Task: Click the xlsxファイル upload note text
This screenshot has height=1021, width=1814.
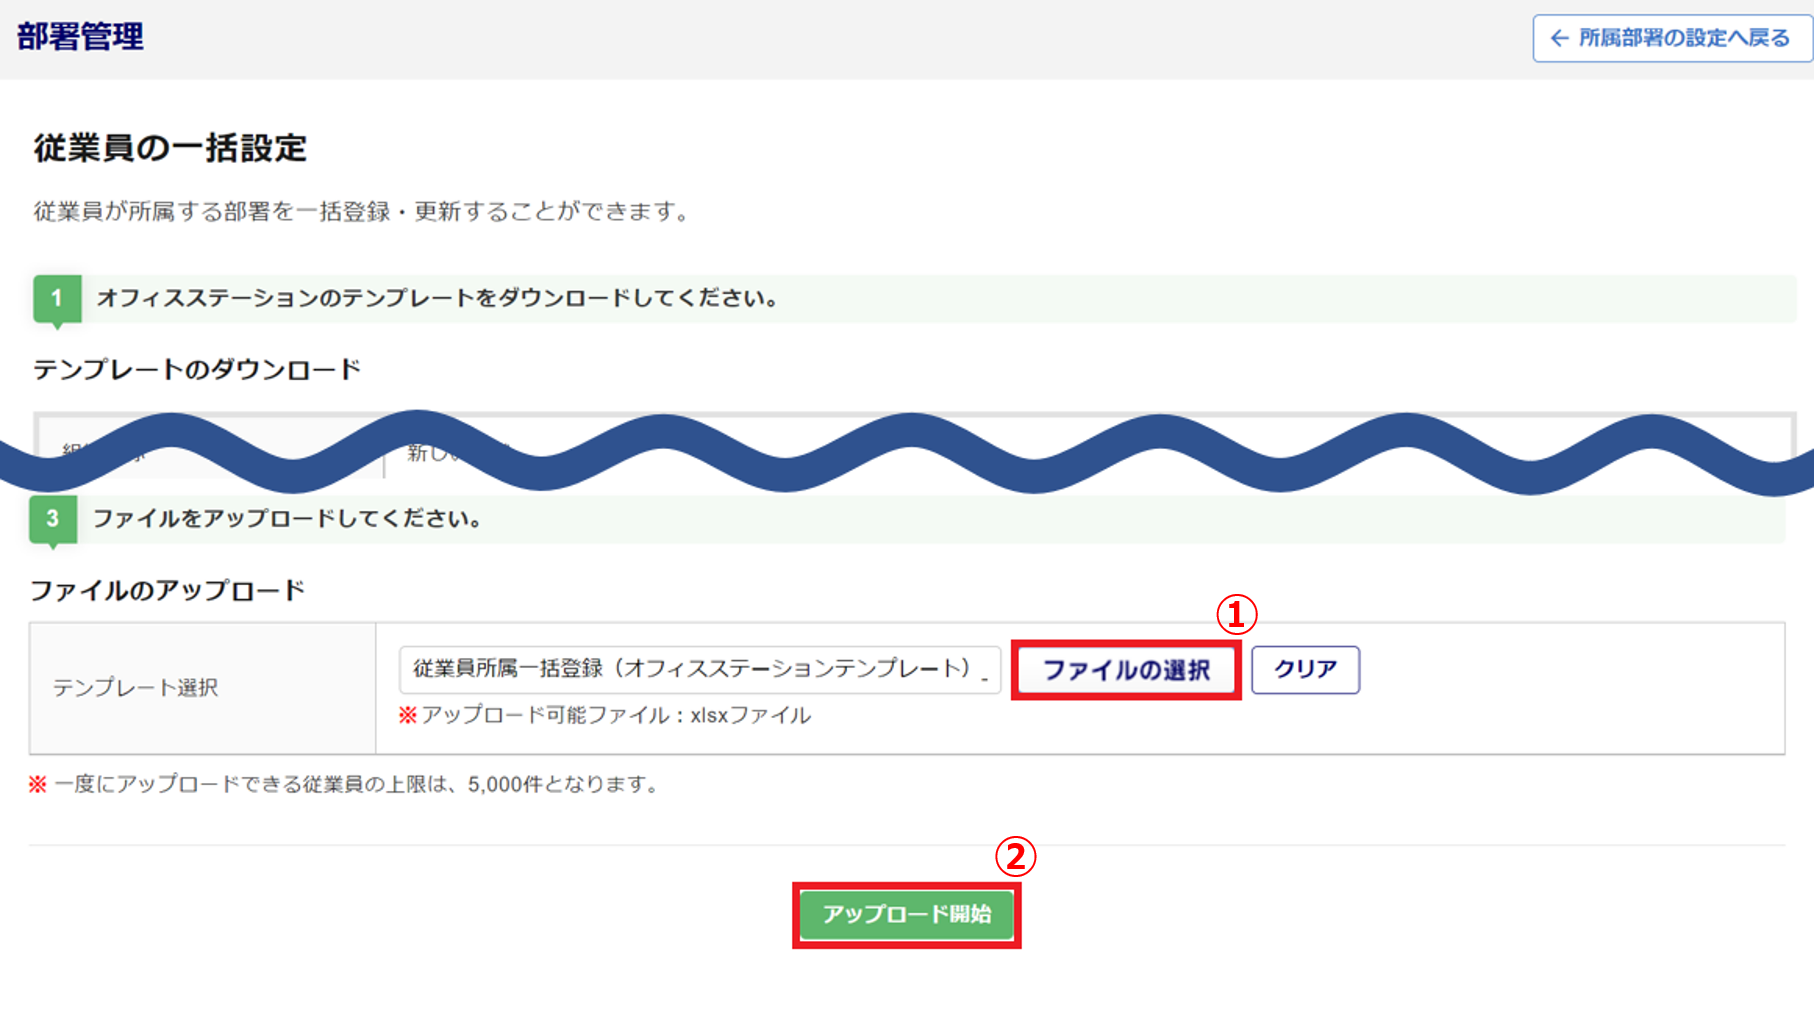Action: 605,715
